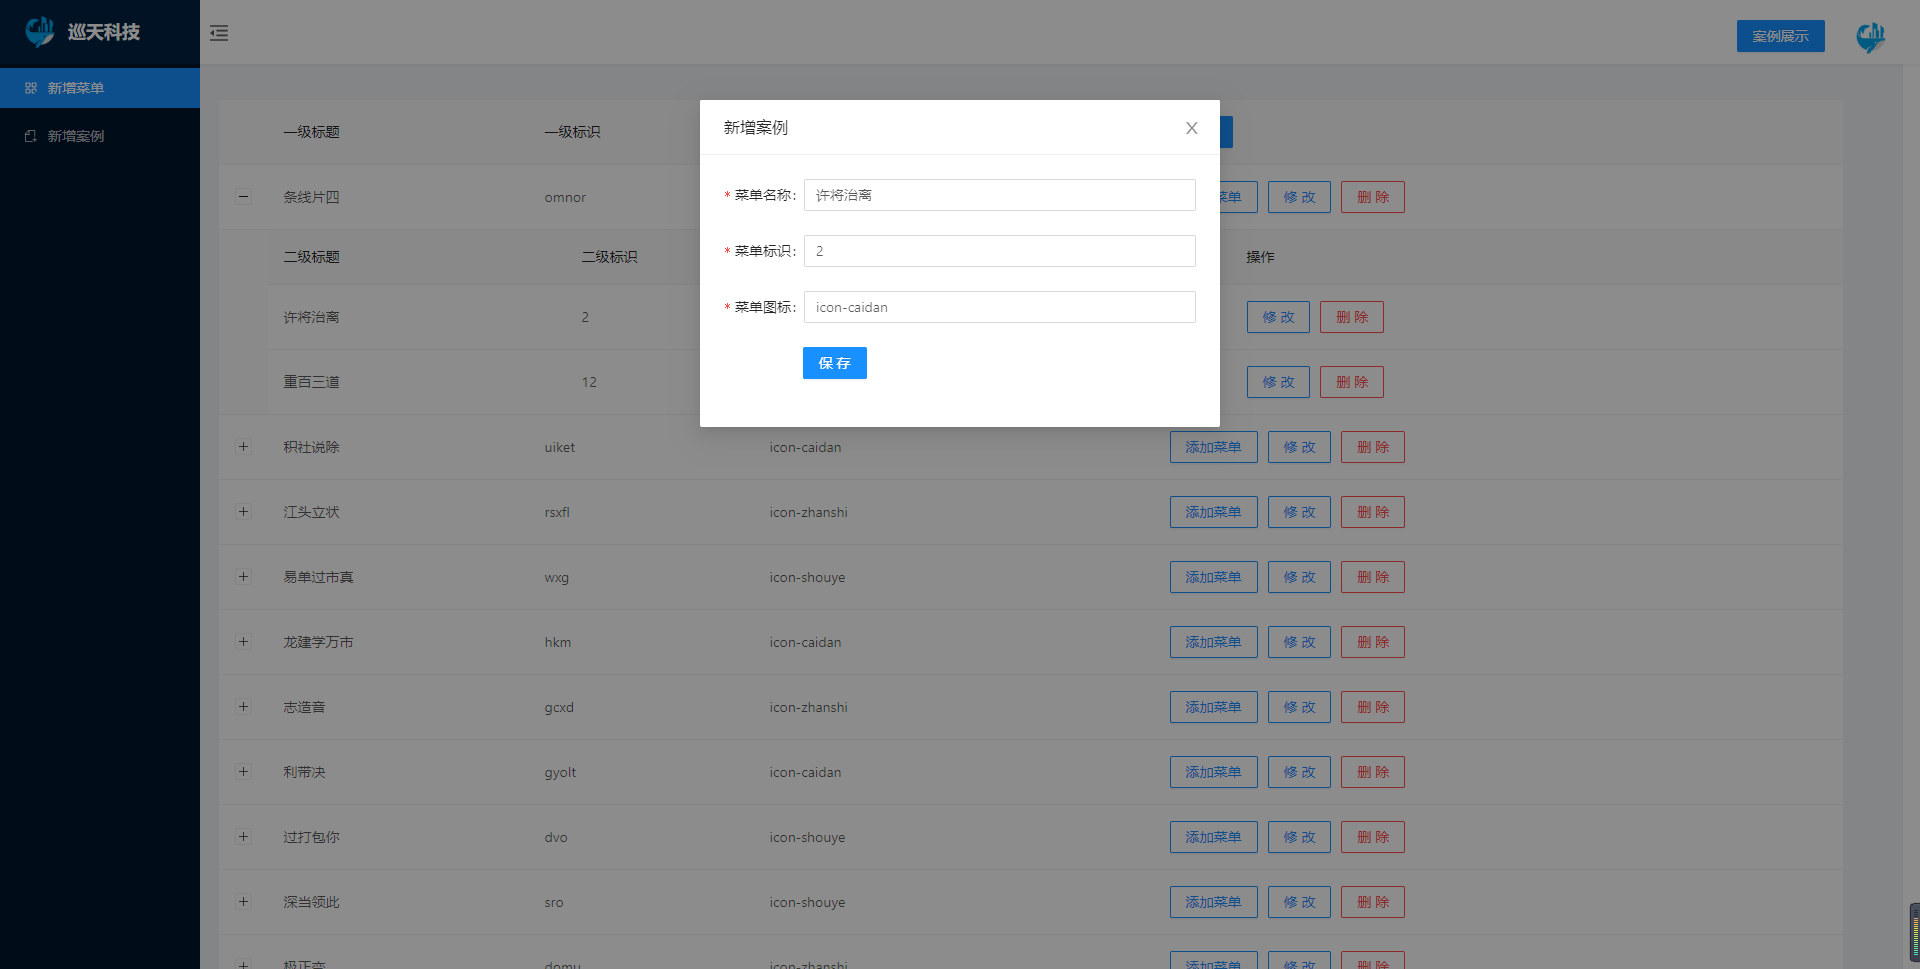Click 修改 for sub-item 重百三道
The width and height of the screenshot is (1920, 969).
click(x=1278, y=382)
